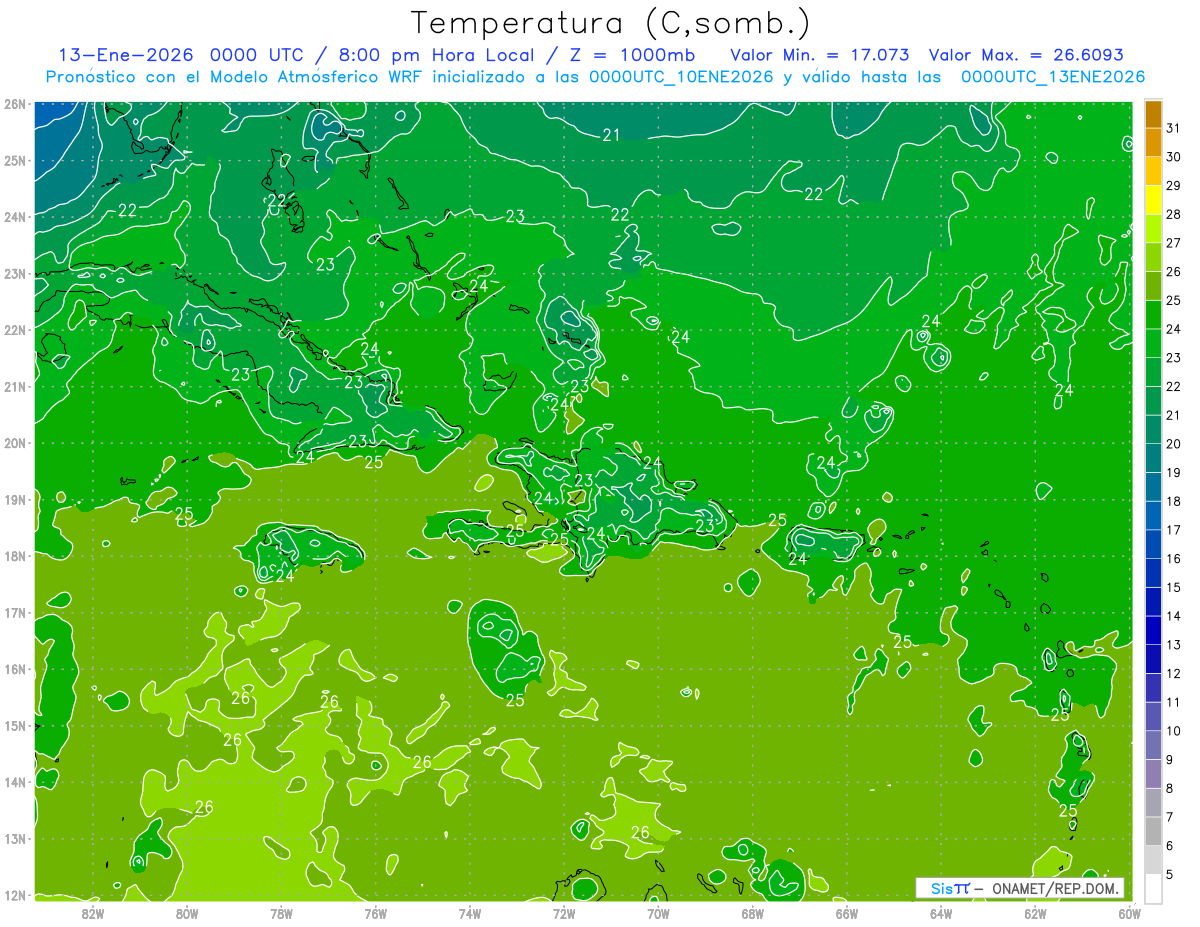Click the title "Temperatura (C,somb.)"
1200x927 pixels.
coord(611,23)
